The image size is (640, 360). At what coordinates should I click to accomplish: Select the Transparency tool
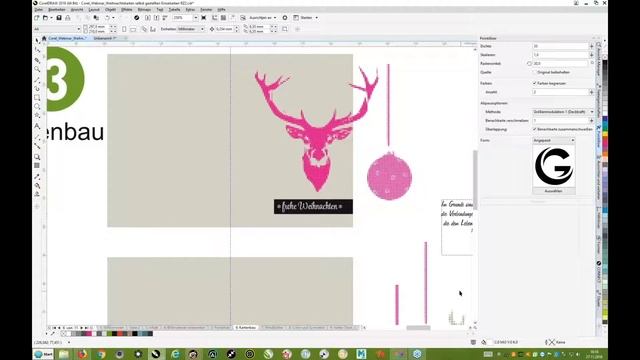point(37,166)
